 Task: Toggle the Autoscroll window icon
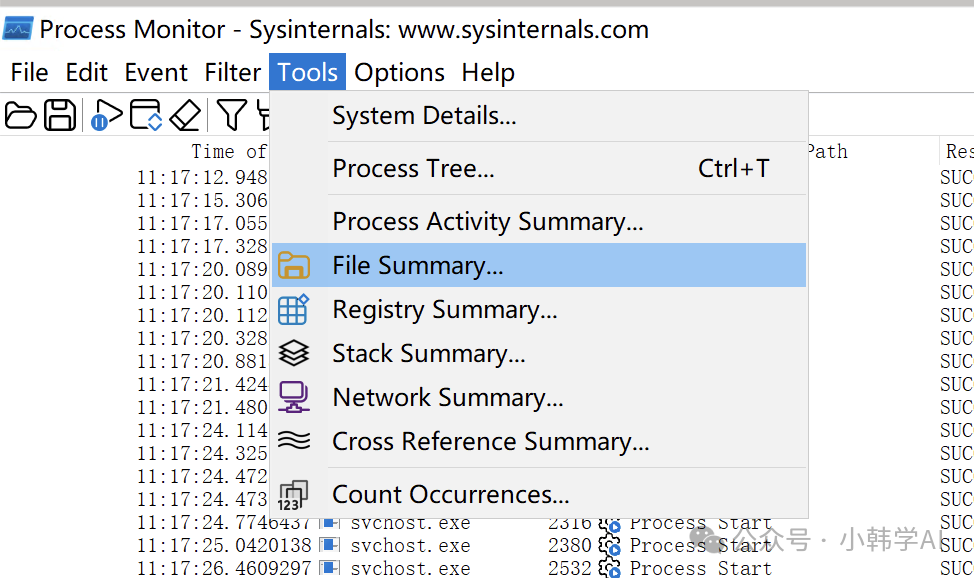click(x=146, y=115)
